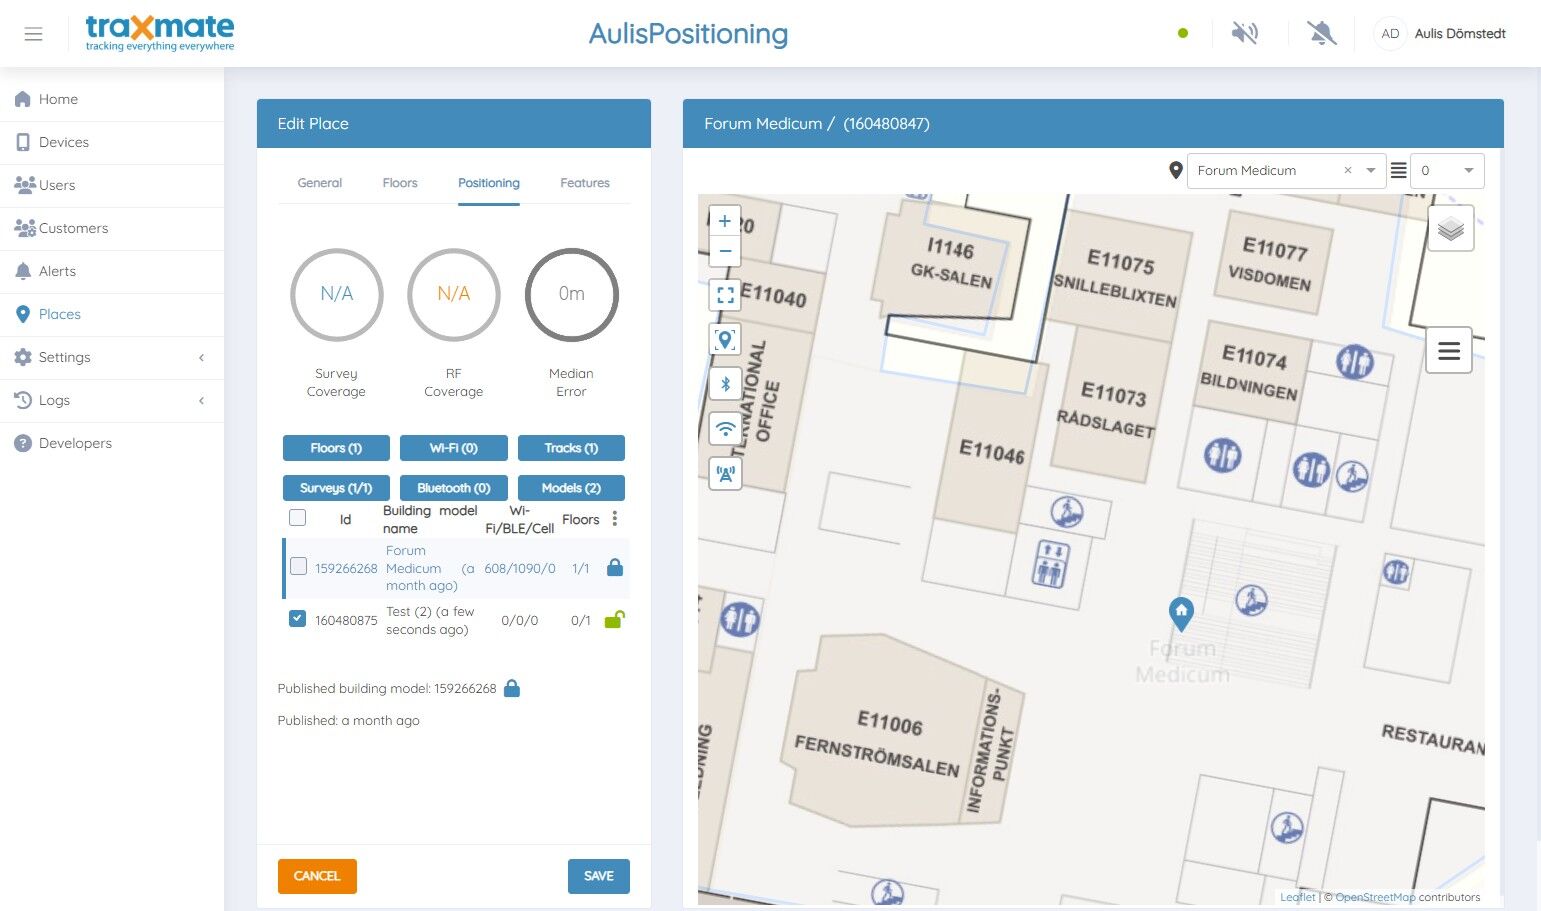Image resolution: width=1541 pixels, height=911 pixels.
Task: Open the floor level 0 dropdown
Action: (1447, 171)
